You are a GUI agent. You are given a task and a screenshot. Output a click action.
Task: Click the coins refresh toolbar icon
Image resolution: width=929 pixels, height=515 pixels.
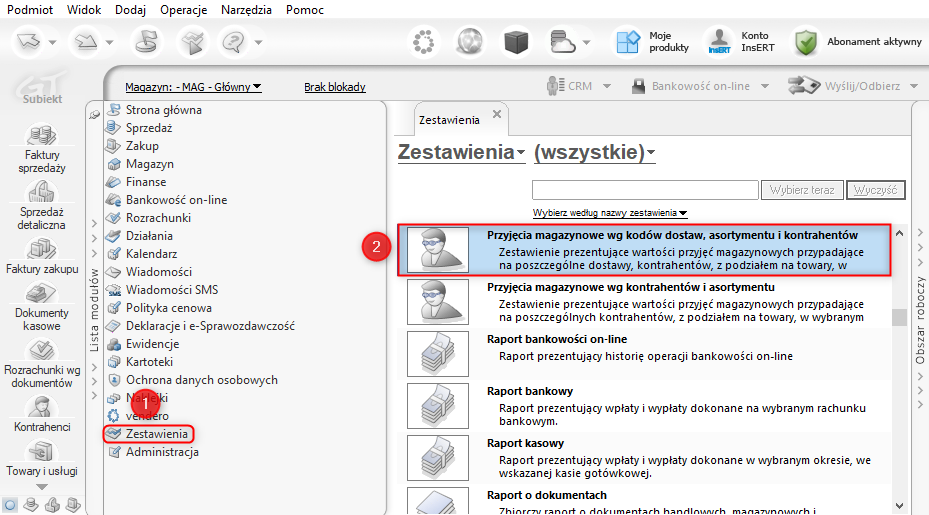point(146,42)
